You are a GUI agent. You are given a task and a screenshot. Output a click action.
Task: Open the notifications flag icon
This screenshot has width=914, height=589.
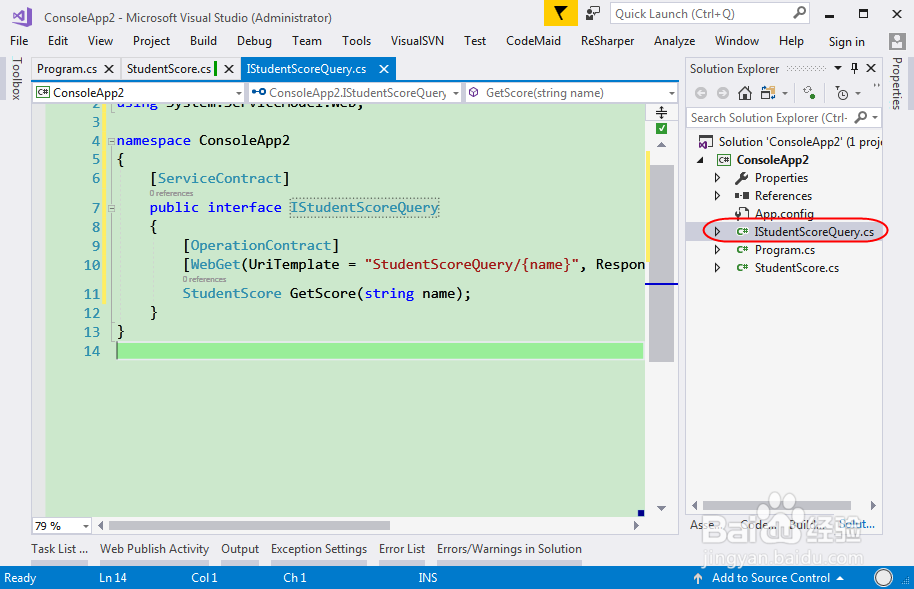point(560,13)
